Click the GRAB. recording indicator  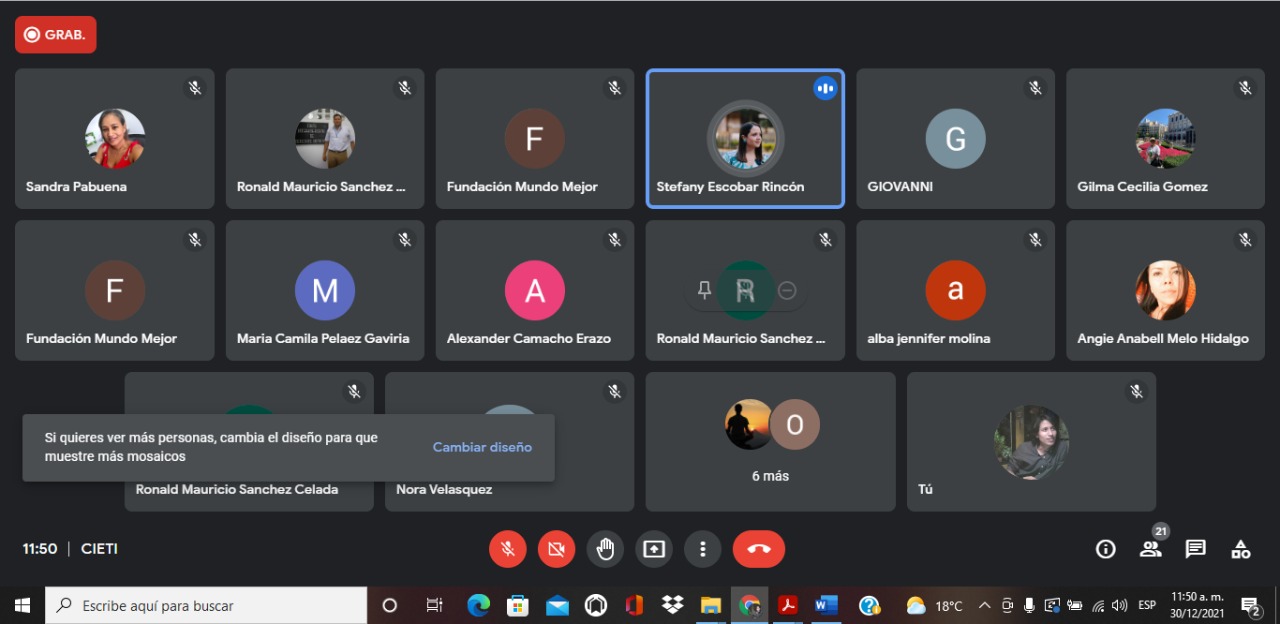pyautogui.click(x=56, y=34)
